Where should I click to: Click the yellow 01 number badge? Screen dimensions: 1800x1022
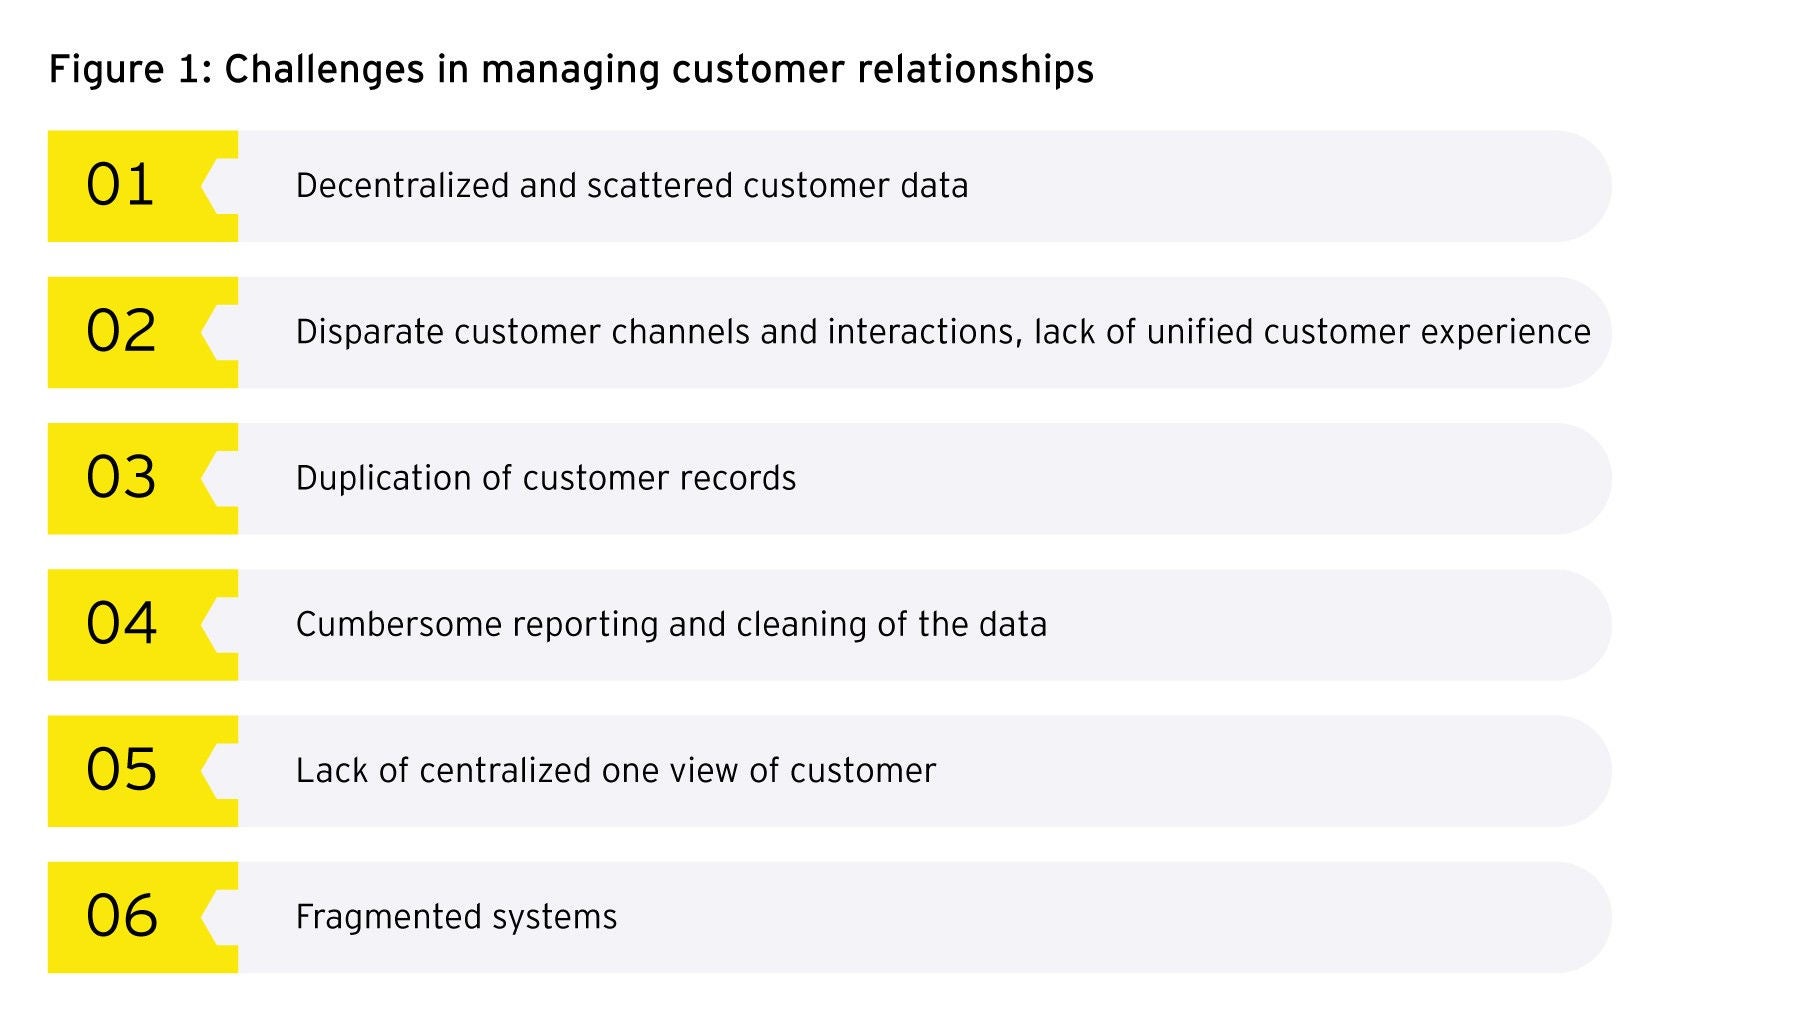121,186
